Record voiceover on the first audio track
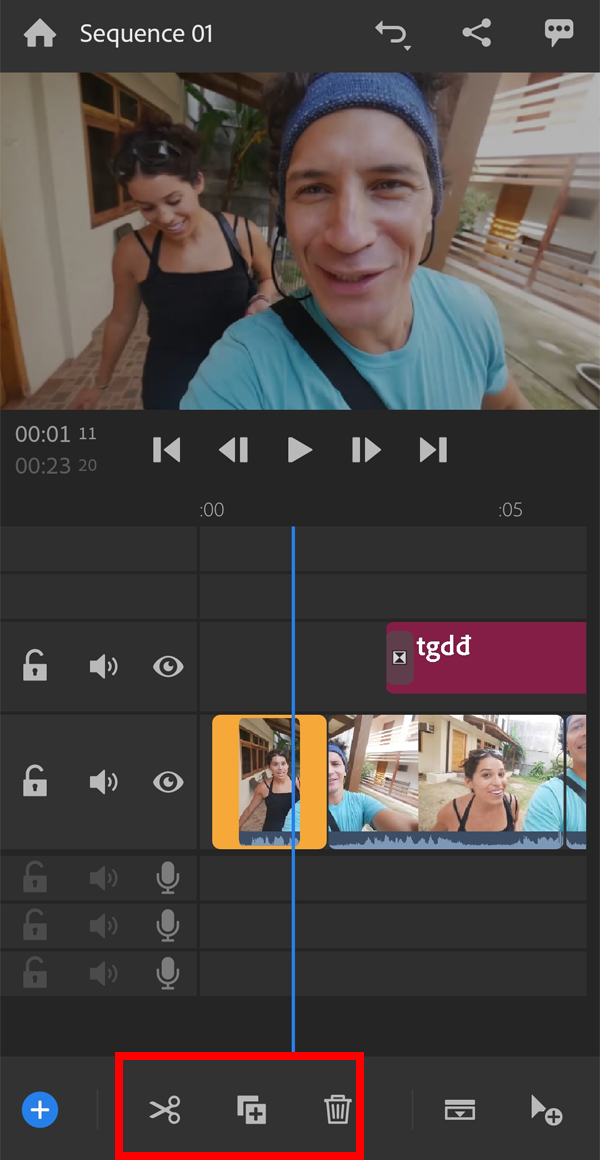600x1160 pixels. point(168,878)
